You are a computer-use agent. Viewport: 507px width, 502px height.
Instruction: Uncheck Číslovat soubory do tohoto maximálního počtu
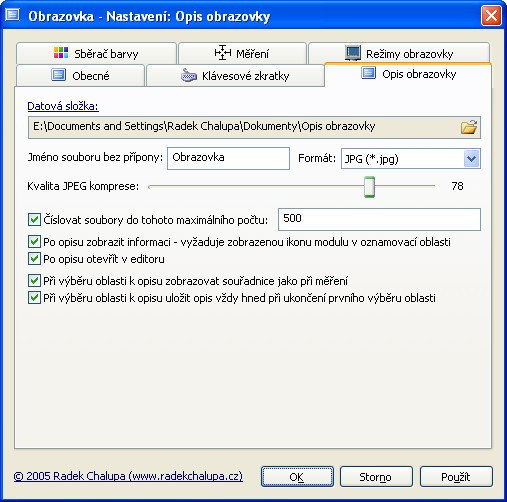(x=34, y=220)
